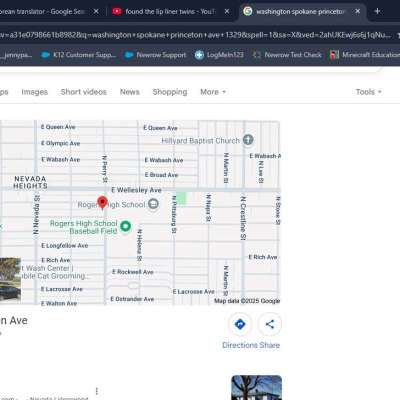Switch to News search results

[x=130, y=92]
